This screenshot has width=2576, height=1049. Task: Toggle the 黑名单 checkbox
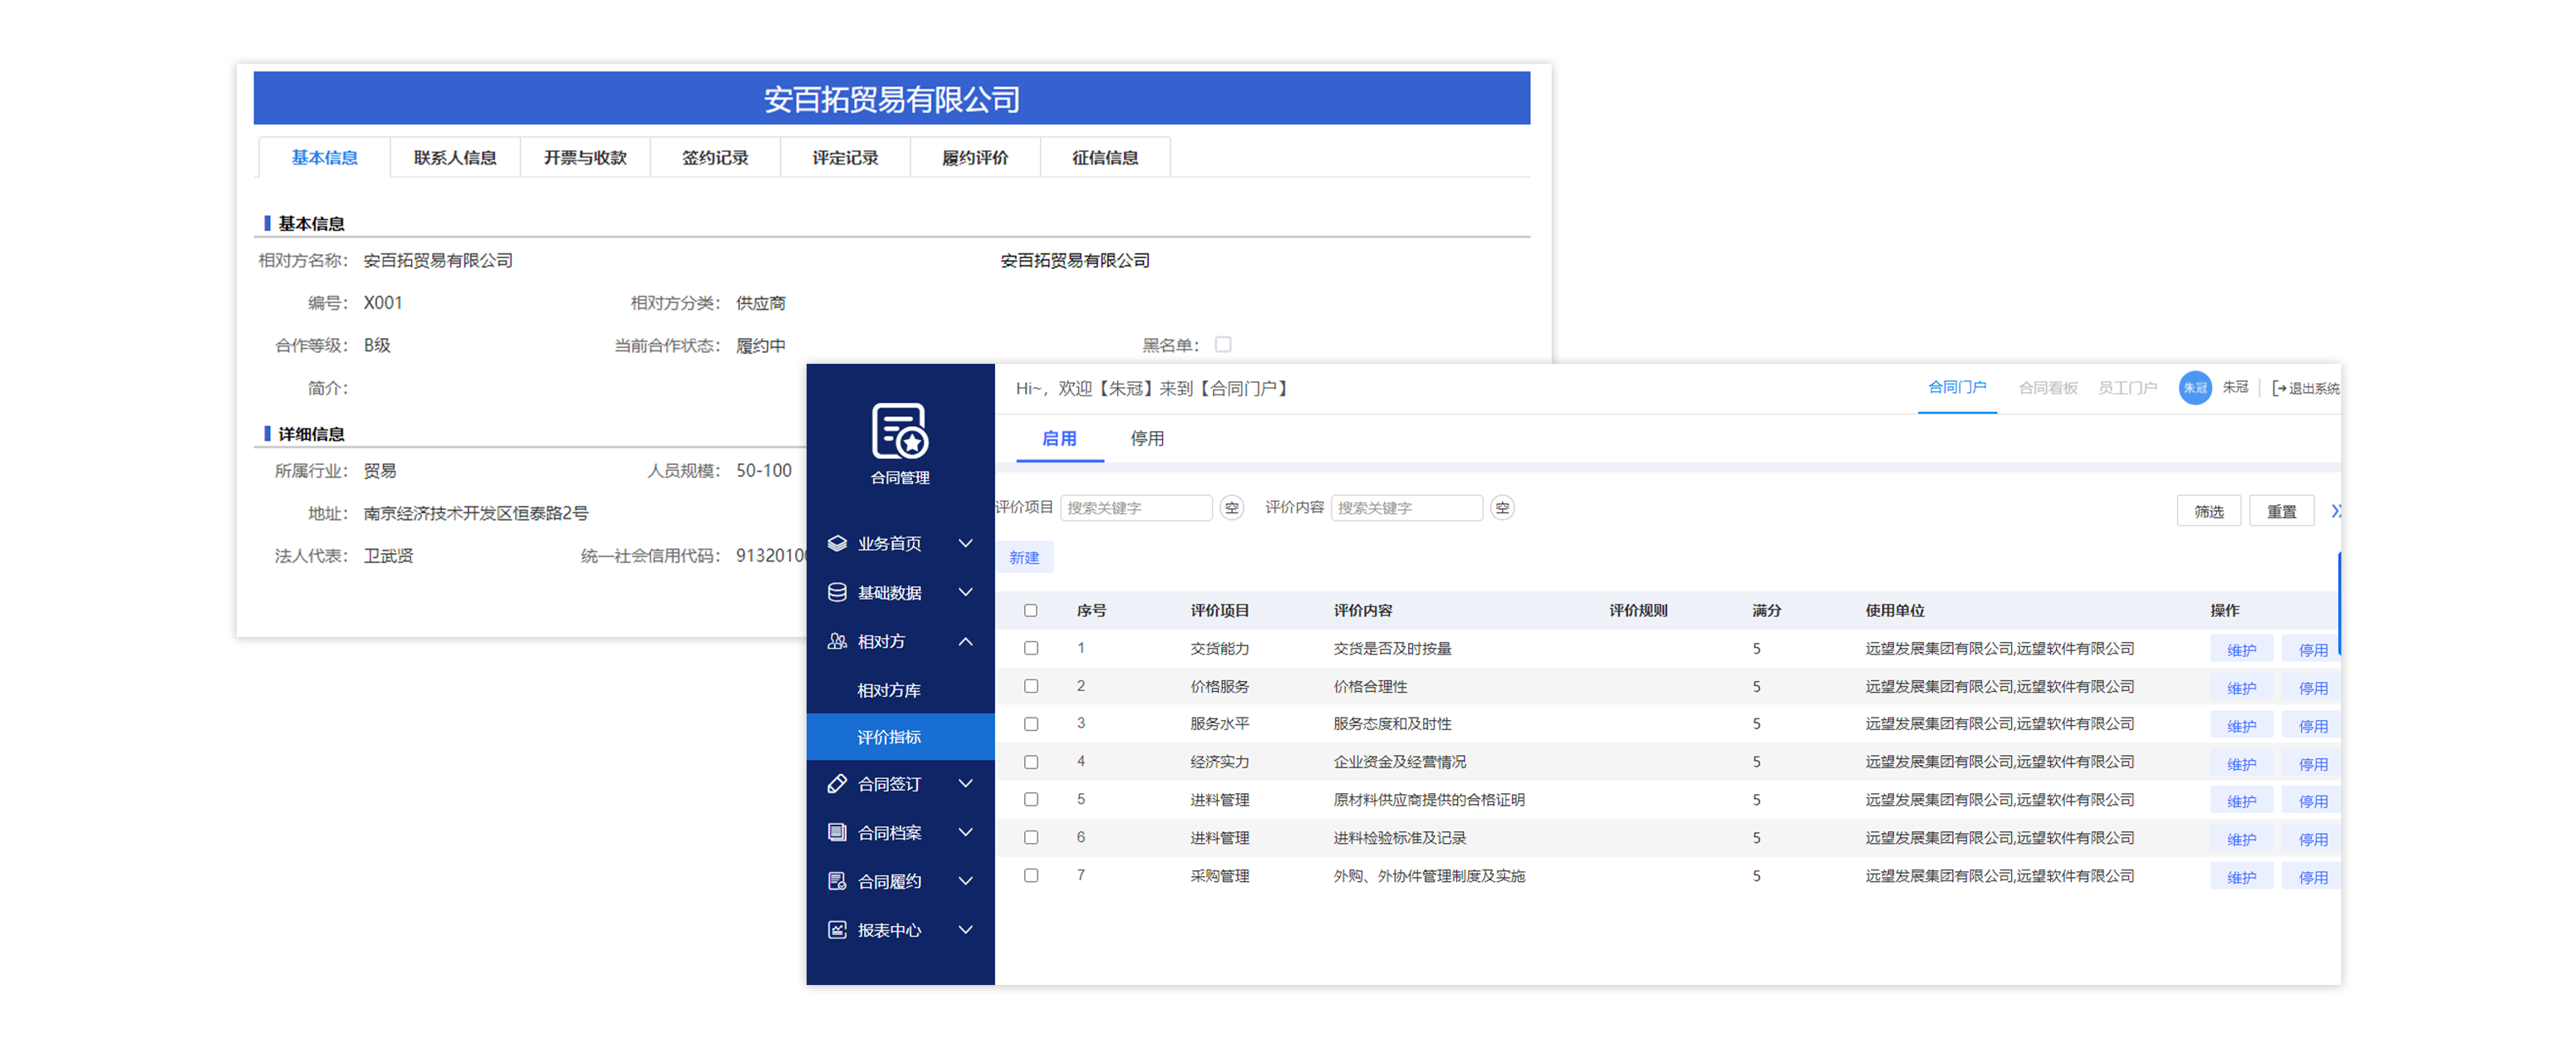click(x=1222, y=344)
